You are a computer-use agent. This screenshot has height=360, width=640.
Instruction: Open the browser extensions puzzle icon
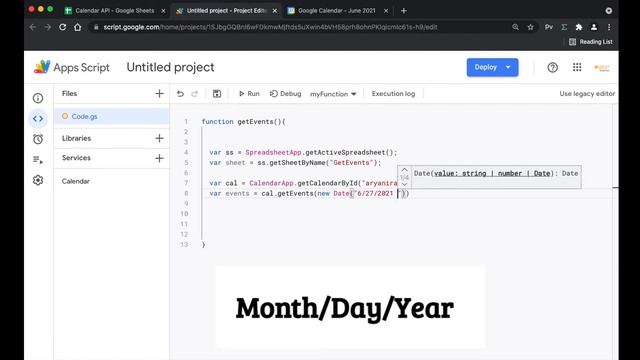point(579,27)
